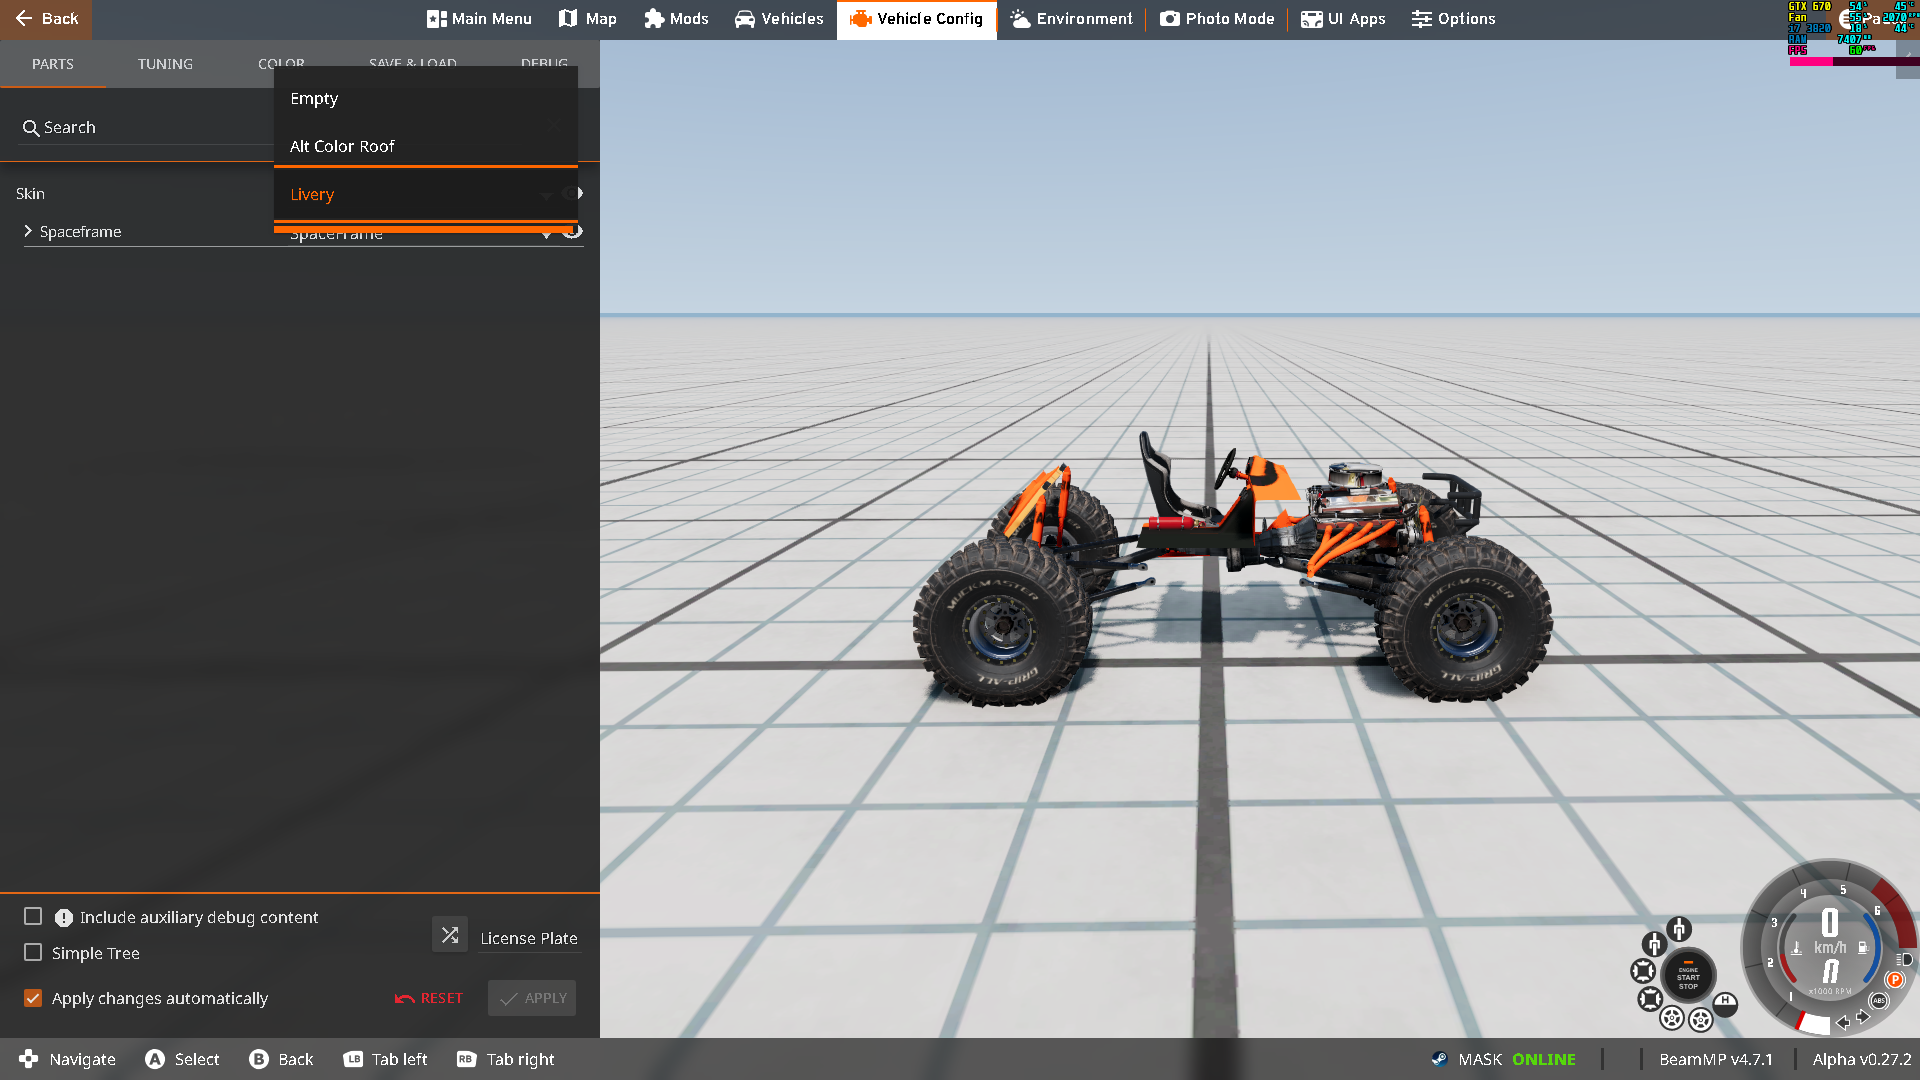This screenshot has height=1080, width=1920.
Task: Go back using the top-left Back button
Action: pos(46,19)
